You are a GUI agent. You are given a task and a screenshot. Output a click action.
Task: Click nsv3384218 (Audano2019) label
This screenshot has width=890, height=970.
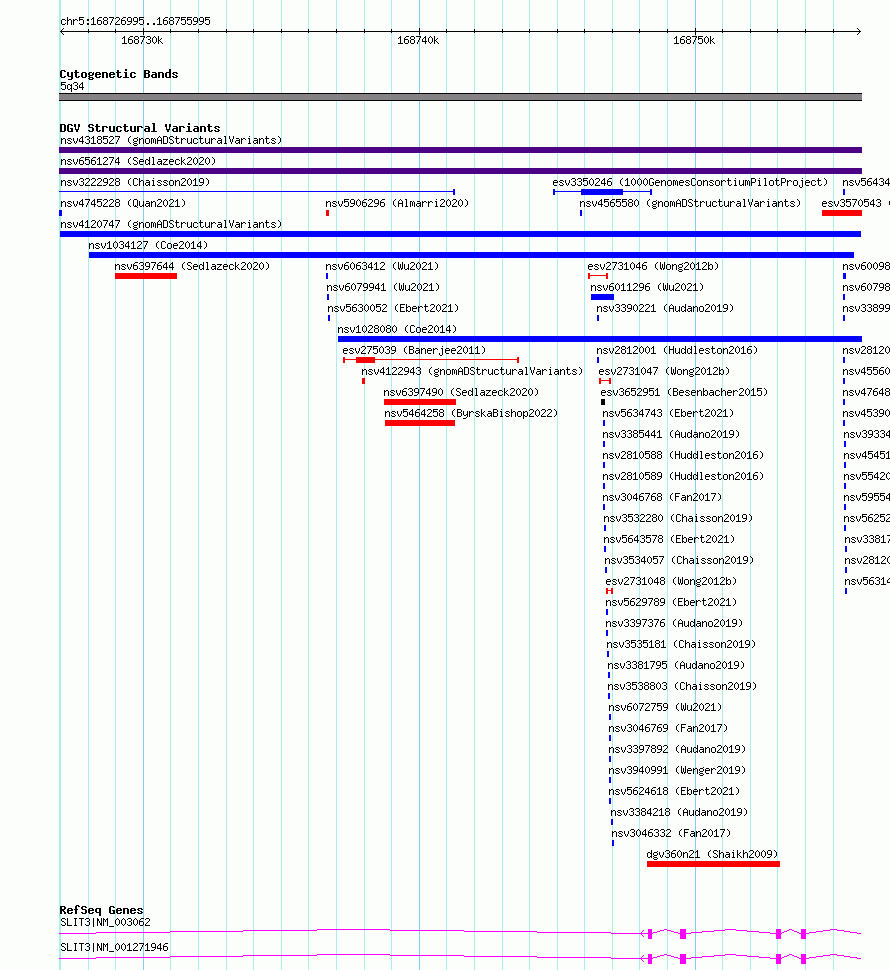coord(679,813)
